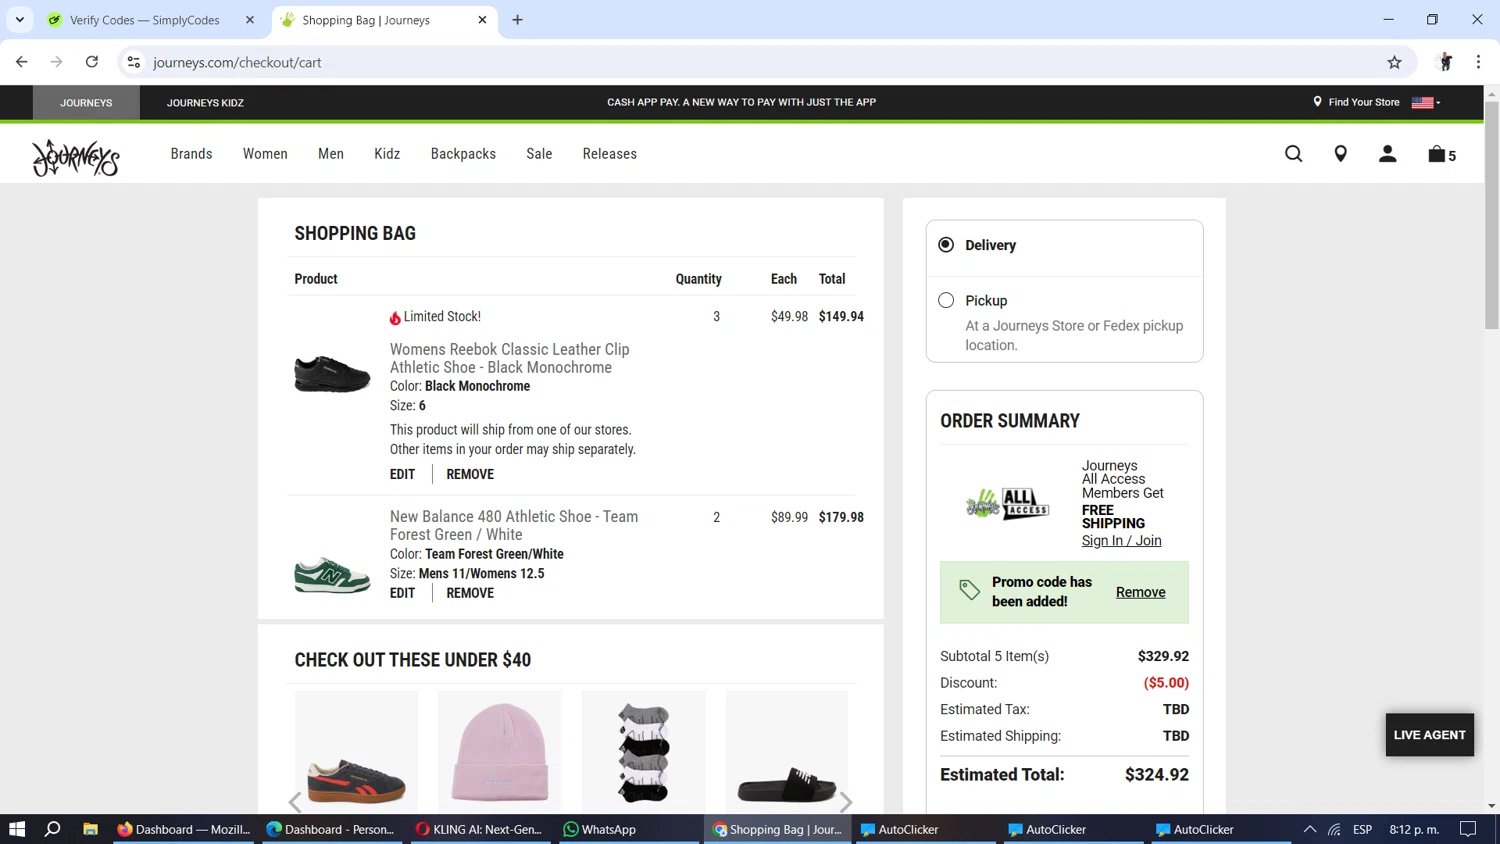The width and height of the screenshot is (1500, 844).
Task: Open the account profile icon
Action: pos(1387,154)
